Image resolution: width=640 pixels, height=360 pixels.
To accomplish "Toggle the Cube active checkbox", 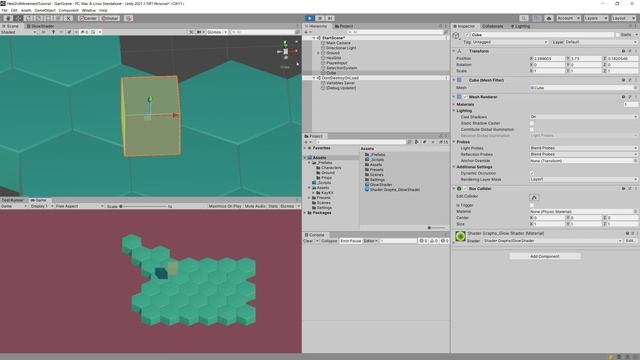I will coord(467,35).
